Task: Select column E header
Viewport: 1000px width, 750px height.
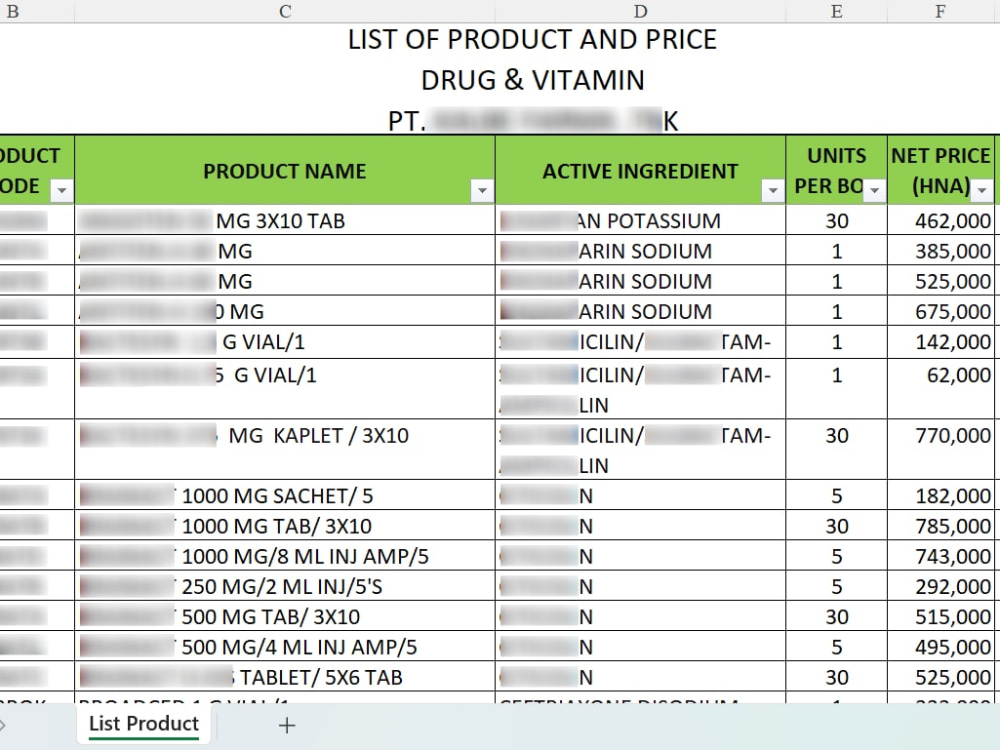Action: (x=837, y=11)
